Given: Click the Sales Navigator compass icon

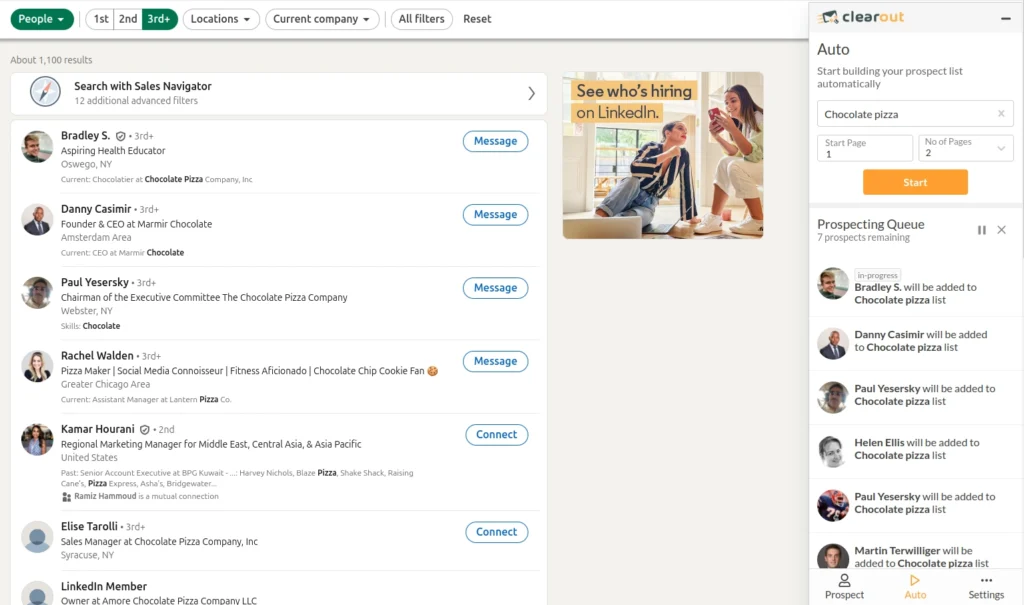Looking at the screenshot, I should (45, 92).
